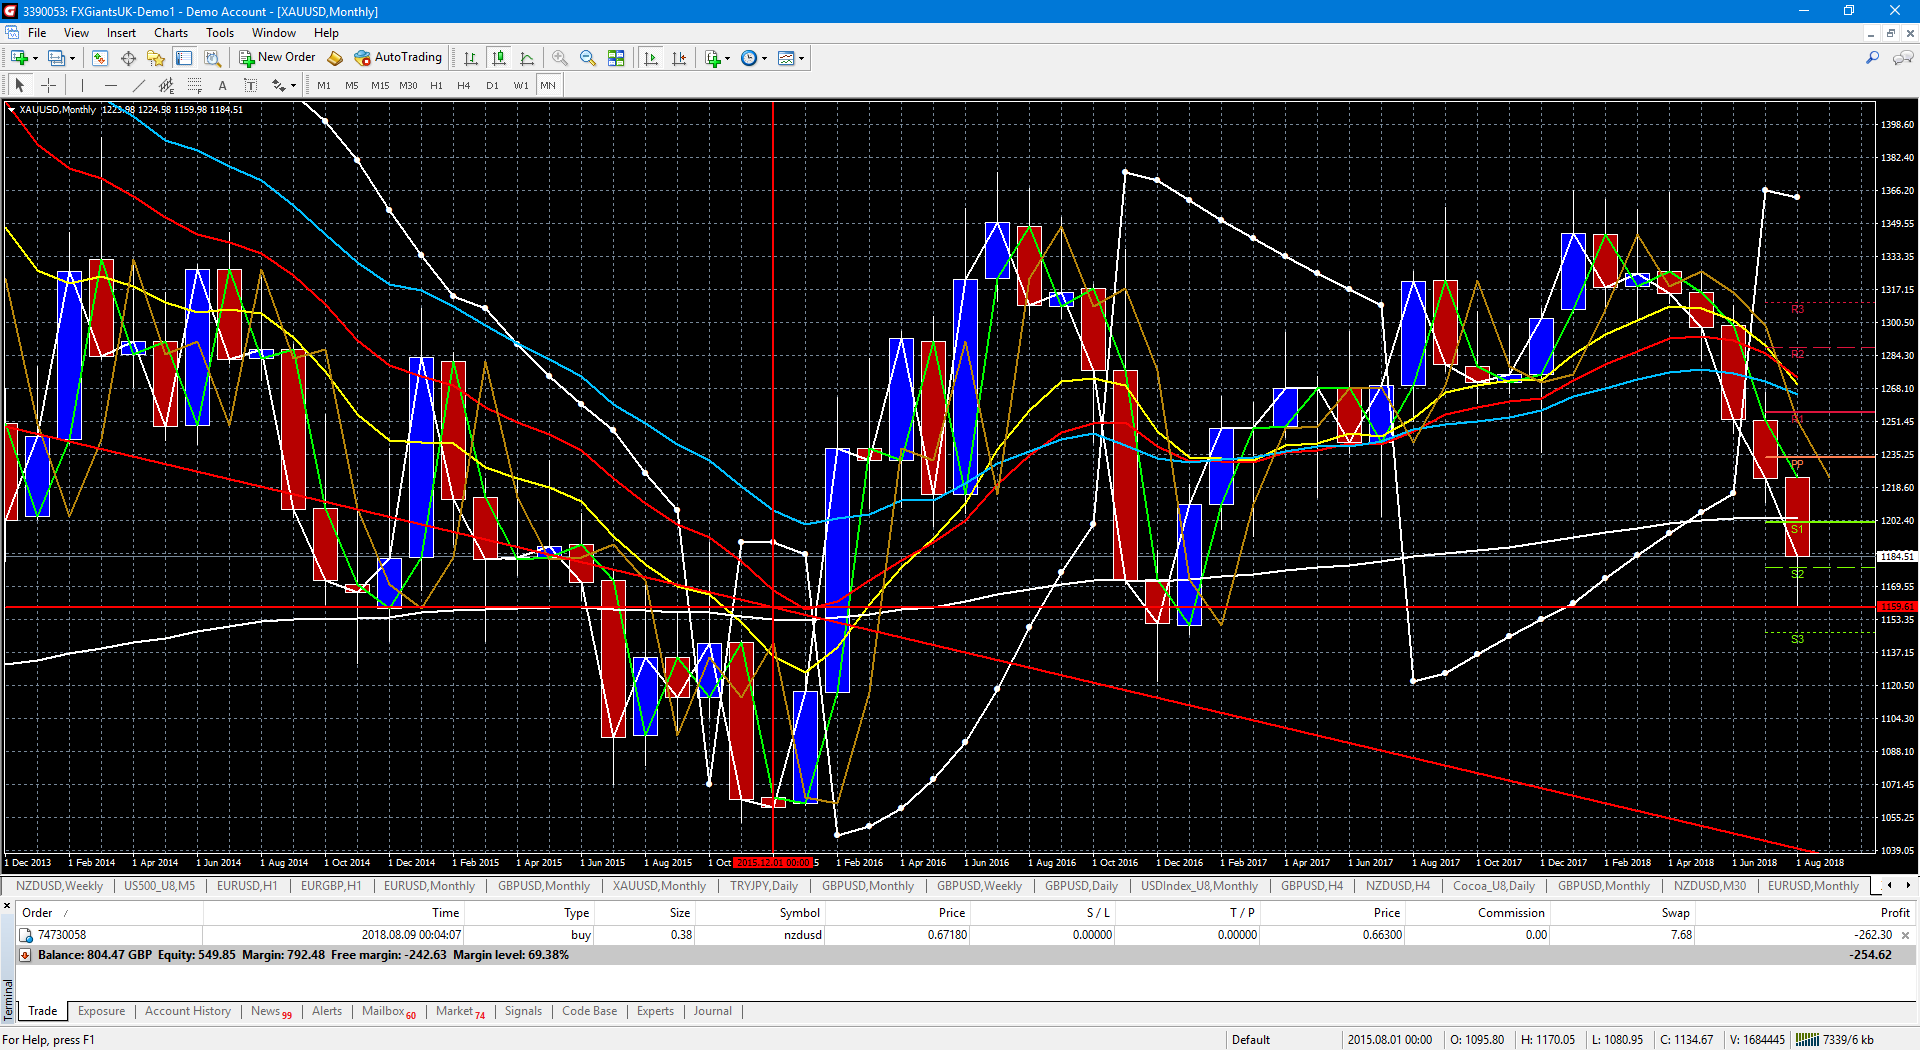This screenshot has width=1920, height=1050.
Task: Switch timeframe to M1
Action: pos(324,85)
